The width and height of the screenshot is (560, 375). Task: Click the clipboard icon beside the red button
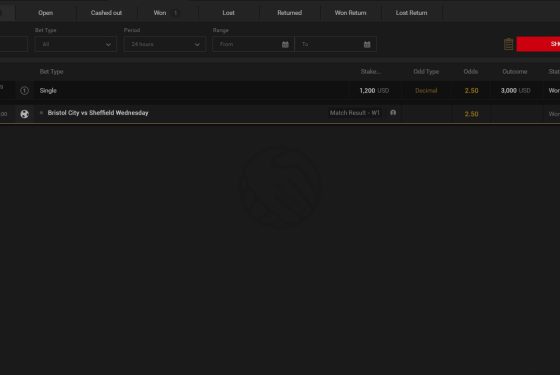[x=509, y=44]
